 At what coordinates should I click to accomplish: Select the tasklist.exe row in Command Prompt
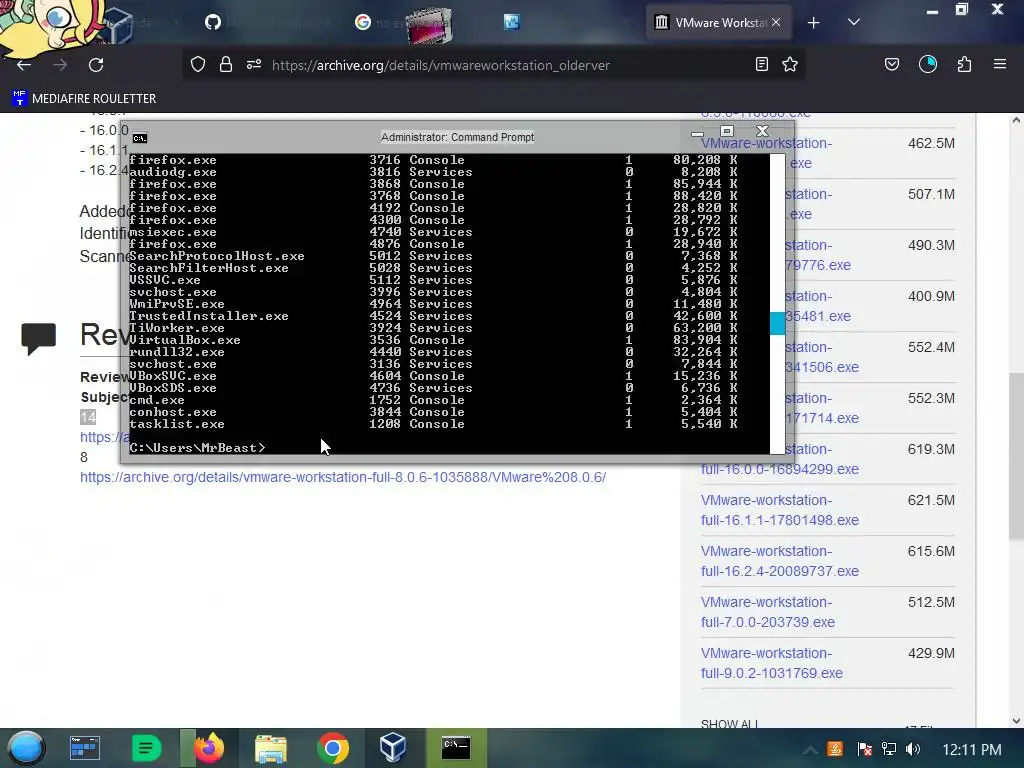(433, 424)
